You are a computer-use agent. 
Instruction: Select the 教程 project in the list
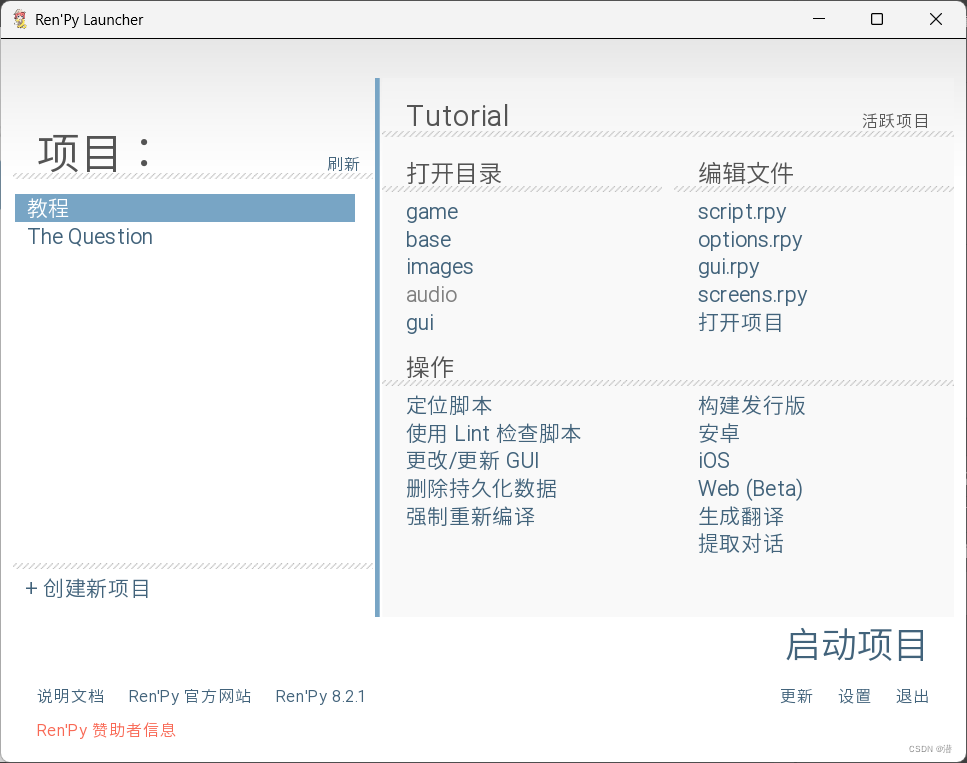click(184, 208)
